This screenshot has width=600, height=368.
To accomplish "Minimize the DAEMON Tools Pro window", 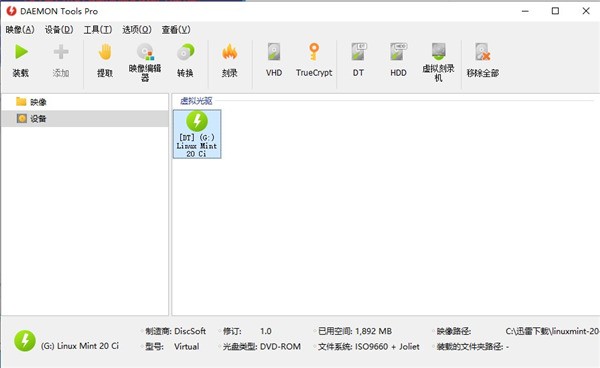I will (525, 11).
